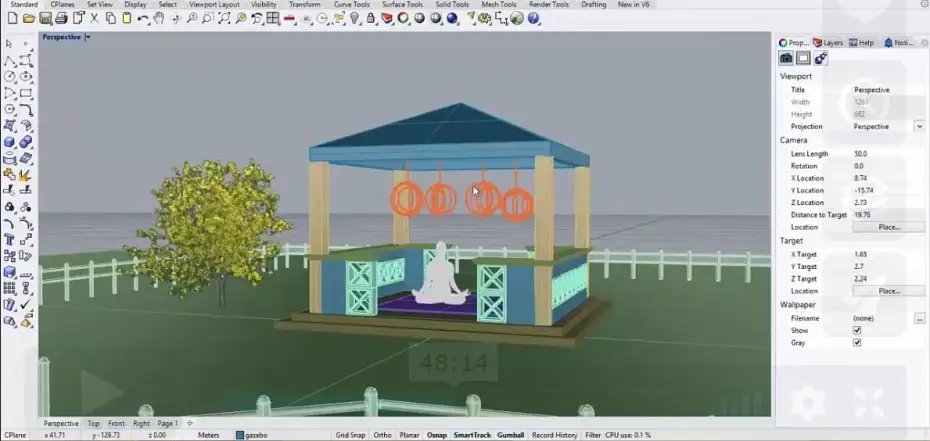Toggle Gumball in status bar
Viewport: 930px width, 441px height.
(510, 435)
